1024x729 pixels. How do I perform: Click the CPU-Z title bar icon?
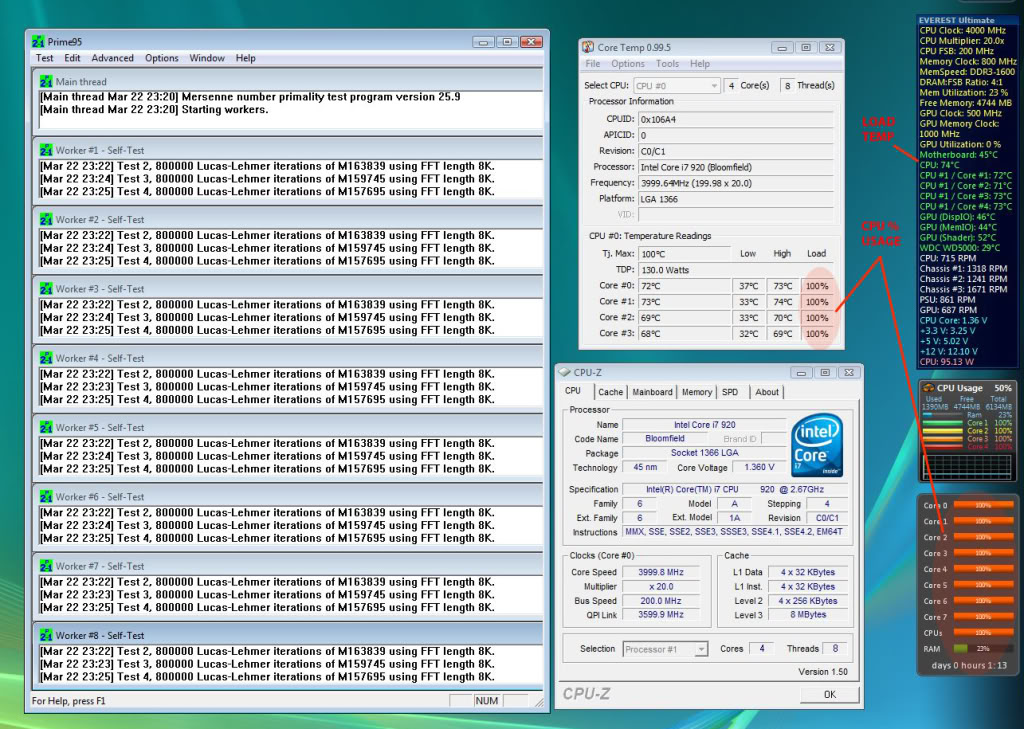[x=564, y=372]
